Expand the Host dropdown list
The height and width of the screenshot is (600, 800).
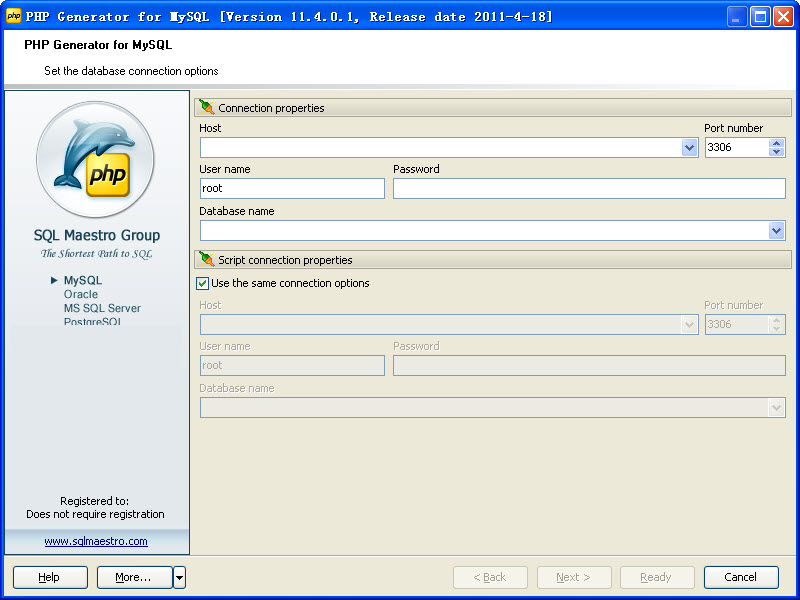click(x=689, y=148)
